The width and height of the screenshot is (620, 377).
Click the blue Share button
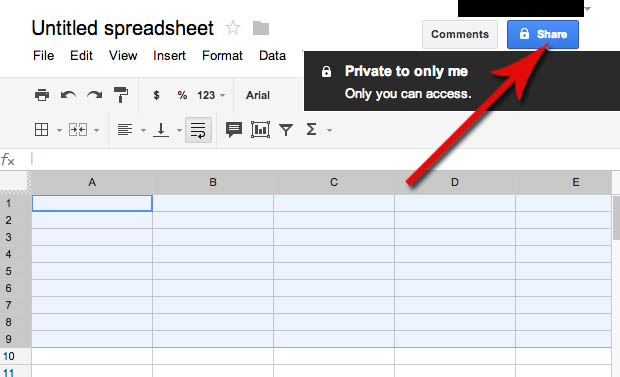click(x=542, y=34)
